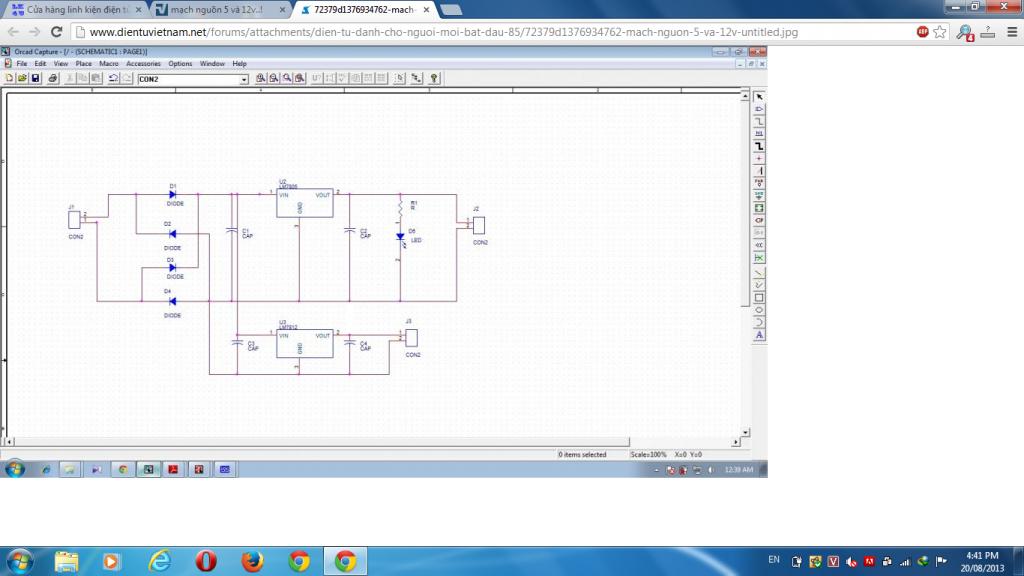Select the arrow Select tool in palette
The image size is (1024, 576).
pos(759,97)
